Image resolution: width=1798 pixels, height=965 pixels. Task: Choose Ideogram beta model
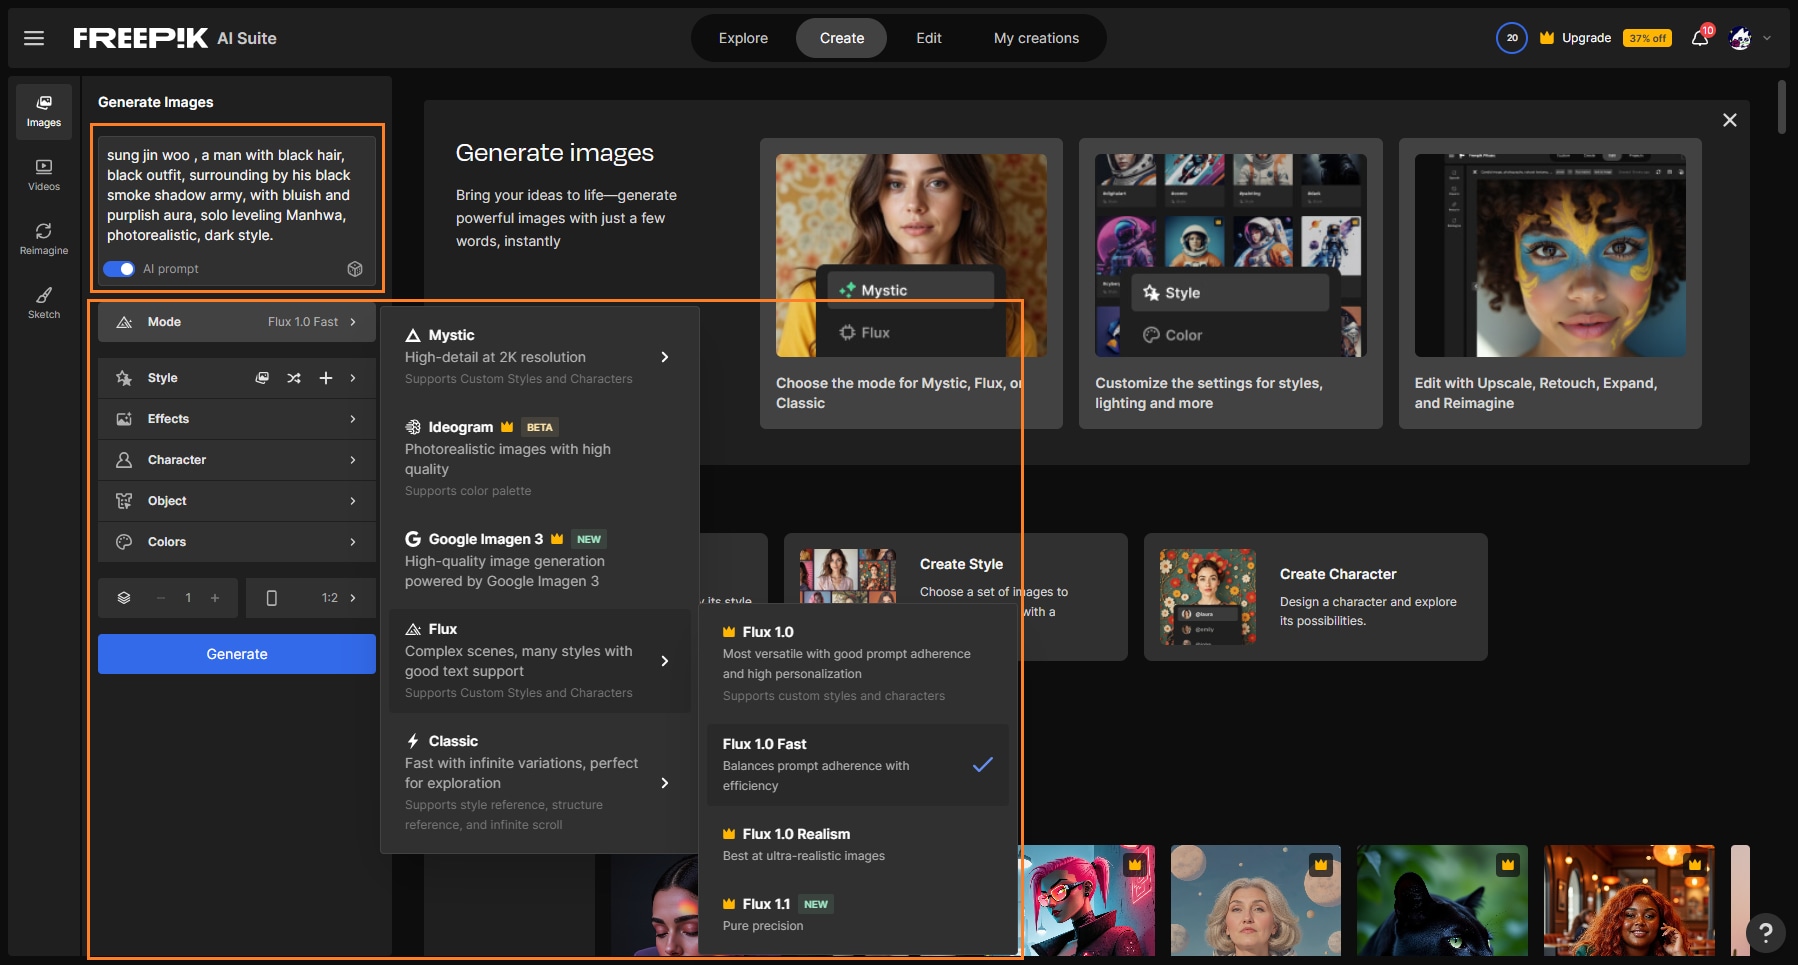[540, 458]
